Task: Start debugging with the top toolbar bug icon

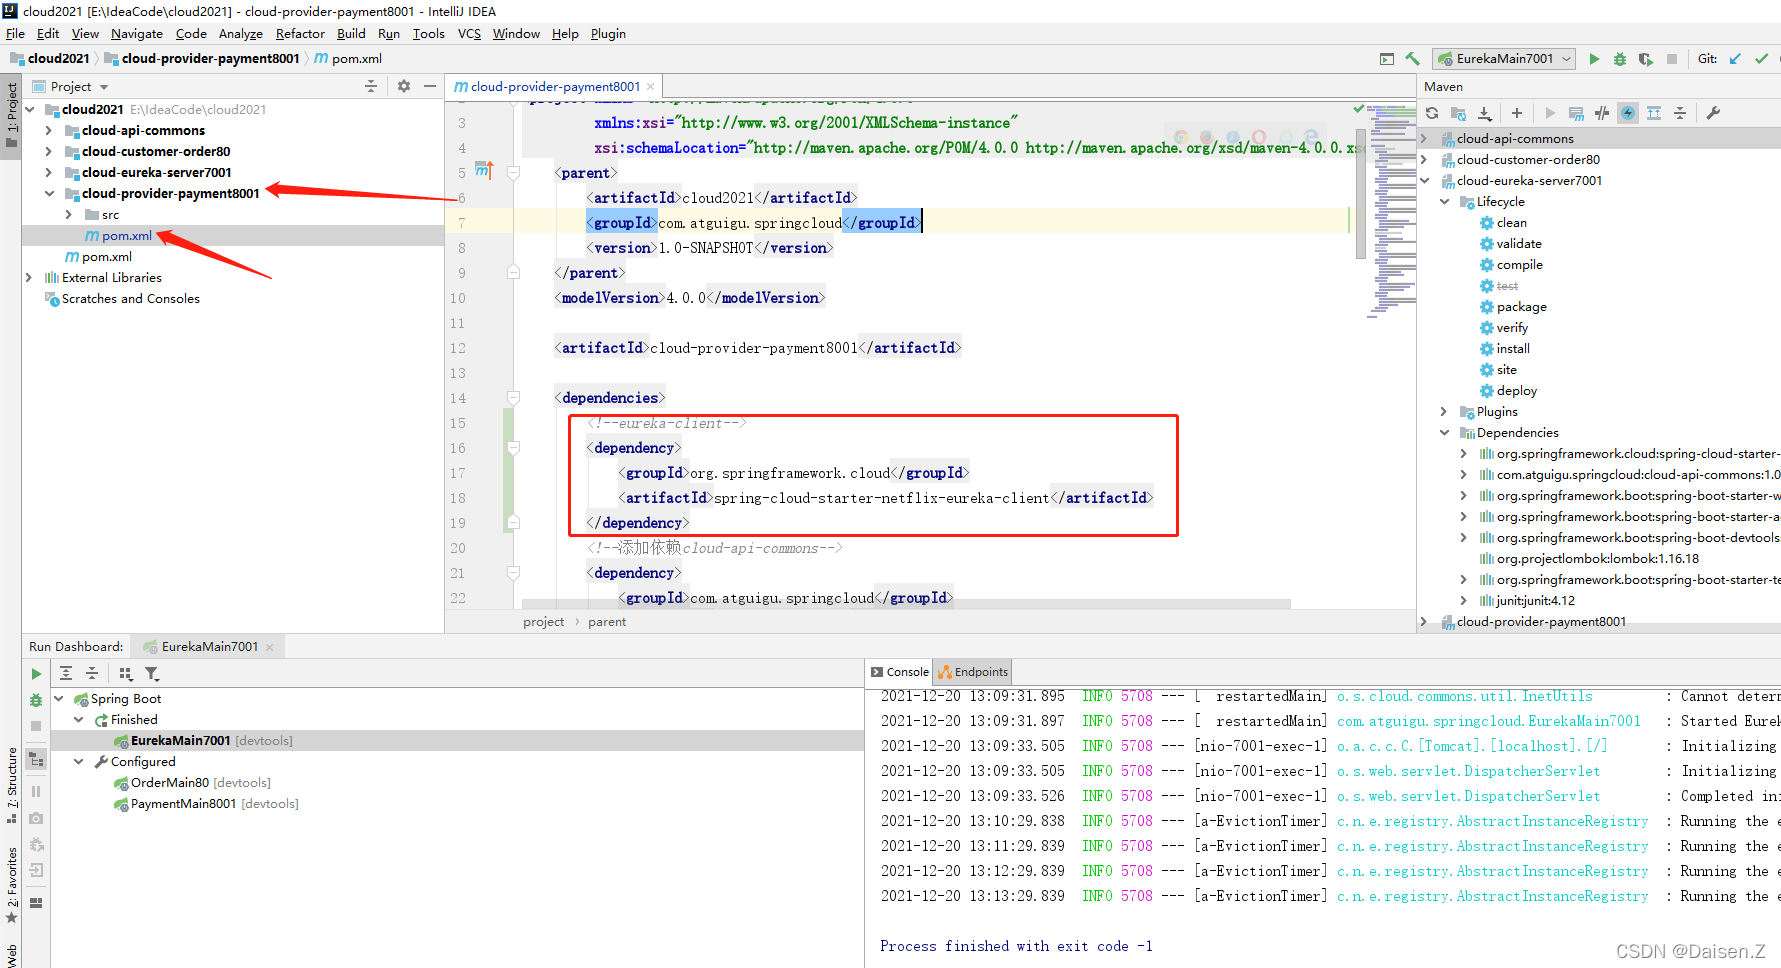Action: pos(1620,59)
